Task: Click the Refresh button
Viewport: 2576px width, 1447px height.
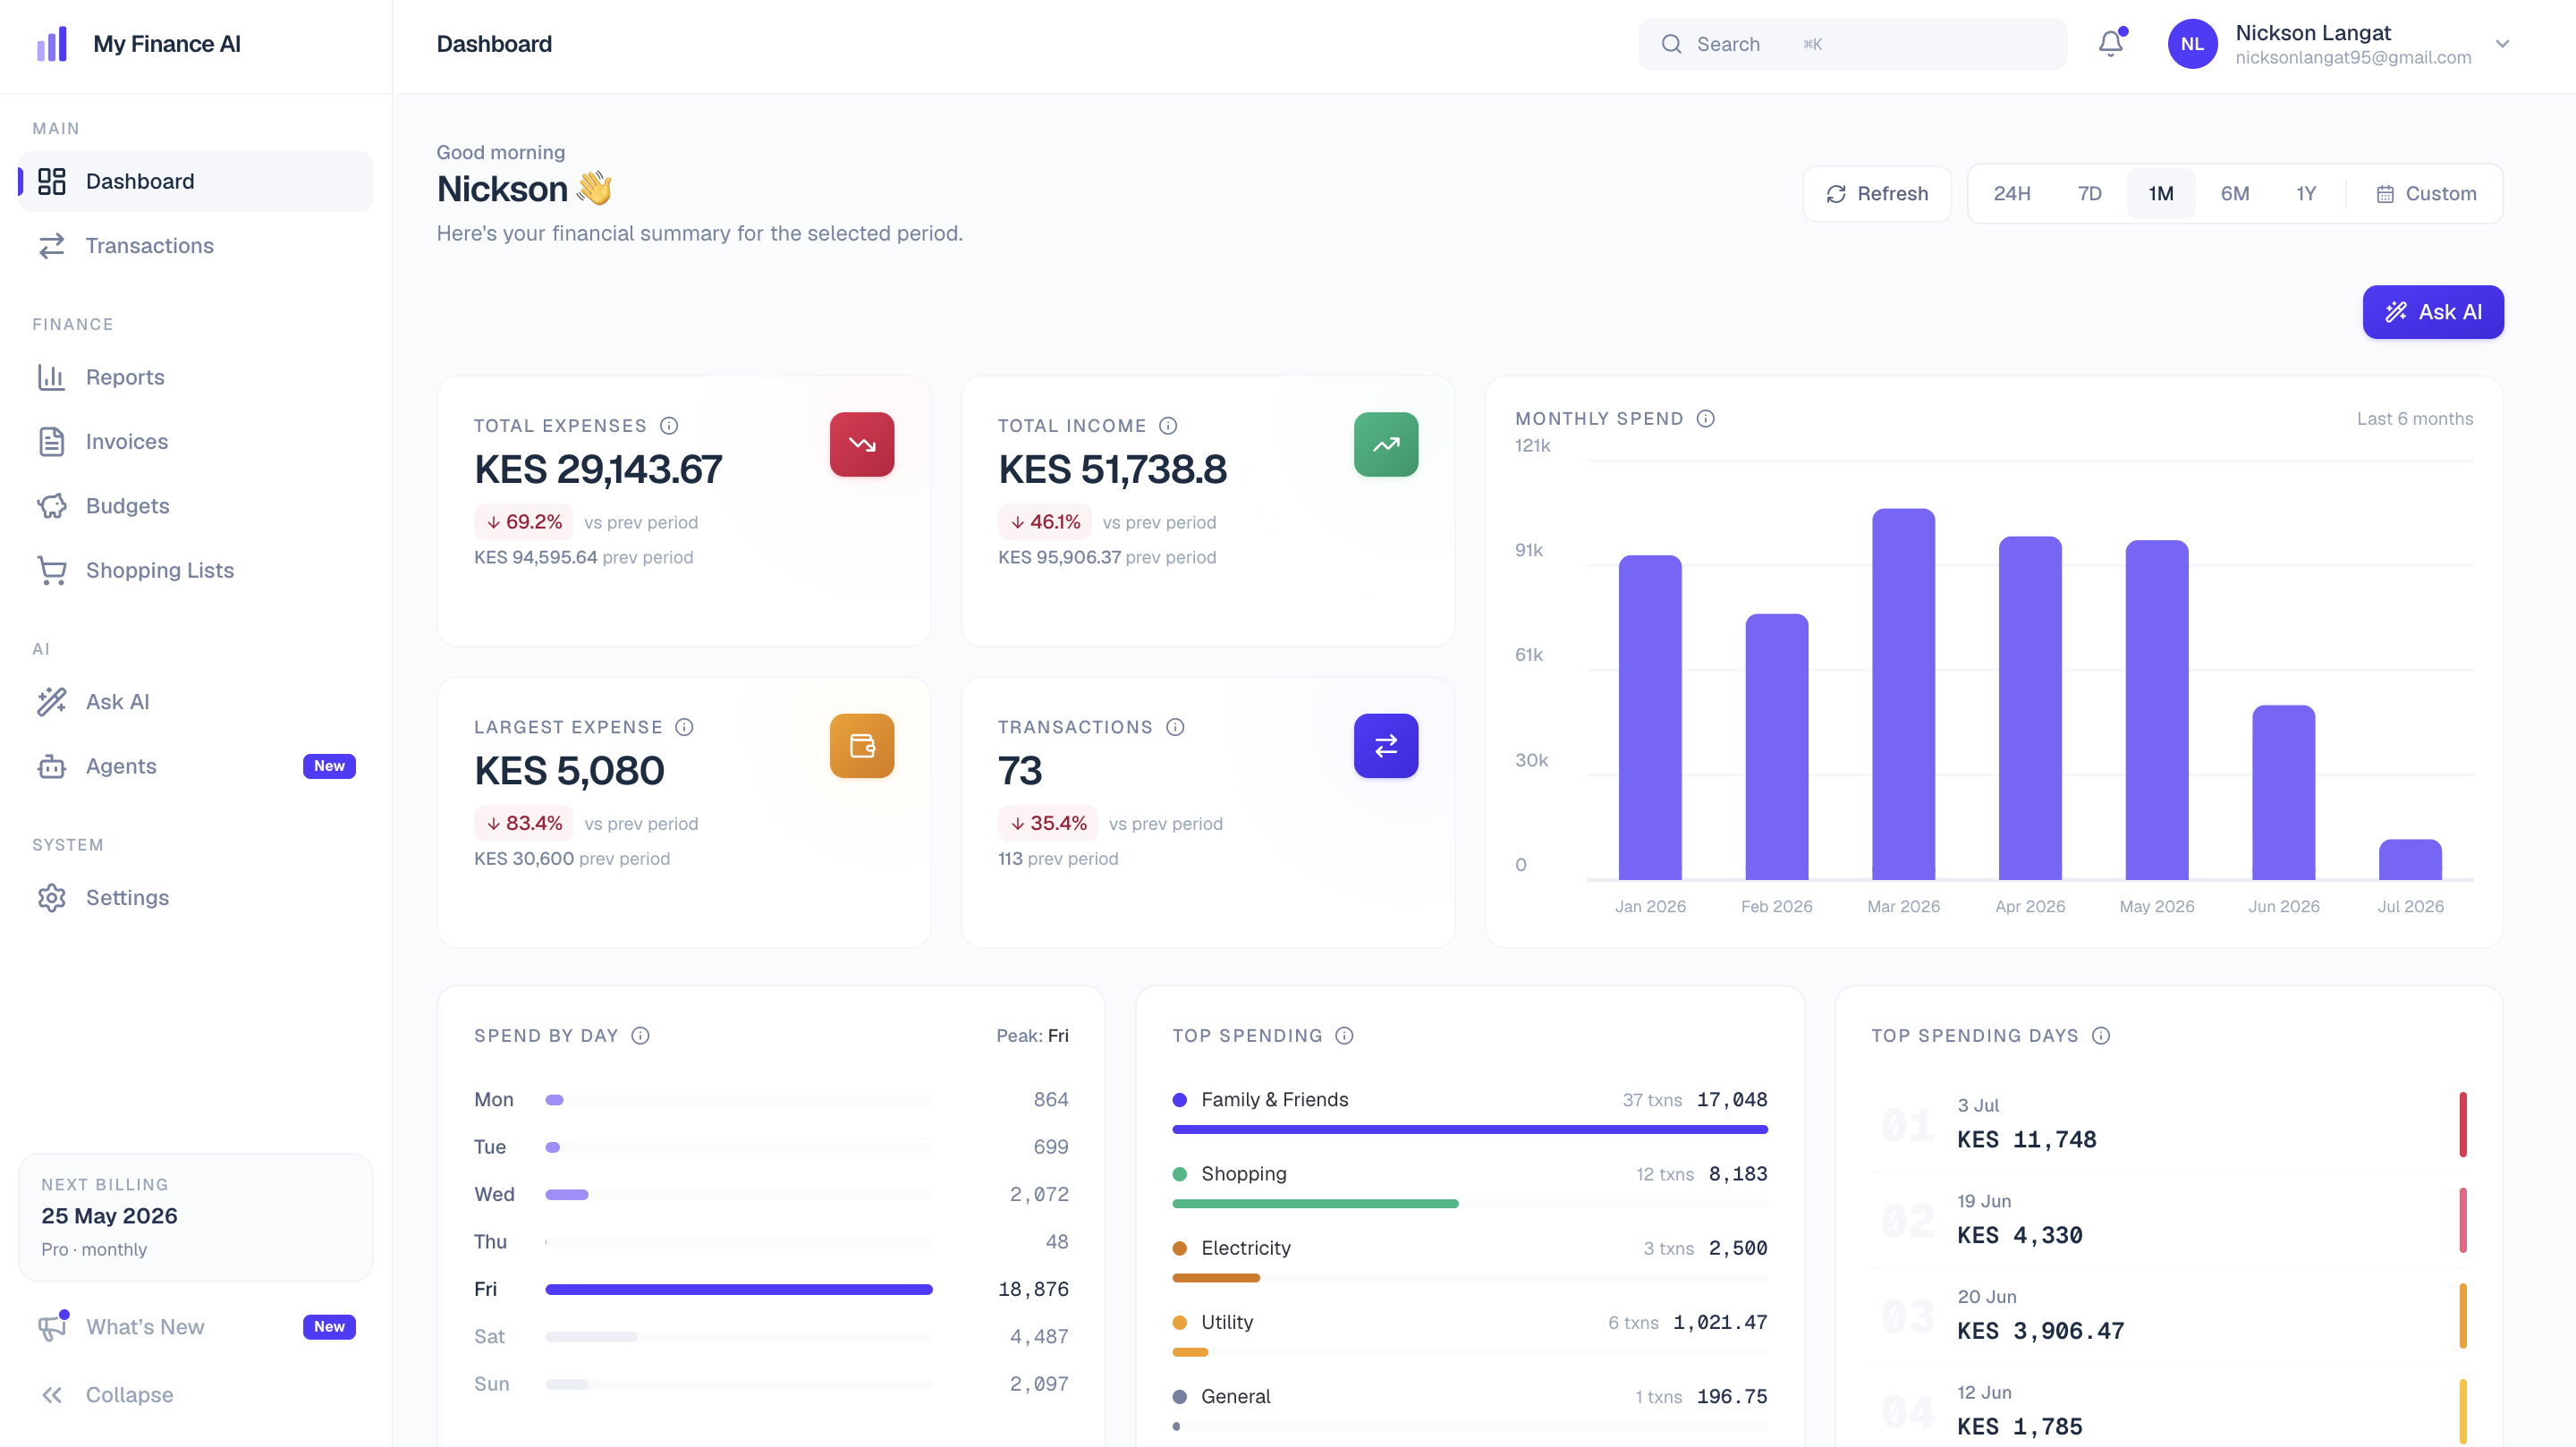Action: (1877, 194)
